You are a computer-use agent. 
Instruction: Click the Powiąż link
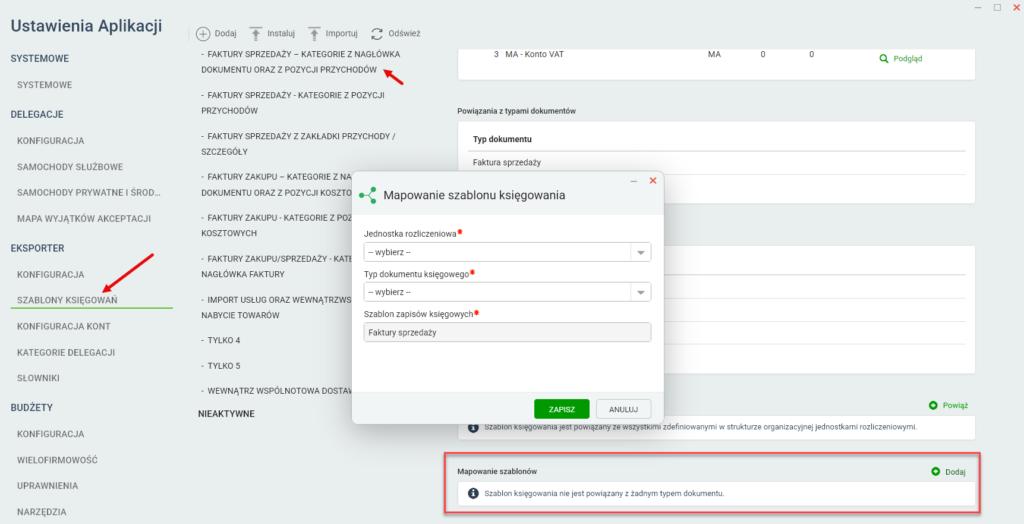click(955, 406)
